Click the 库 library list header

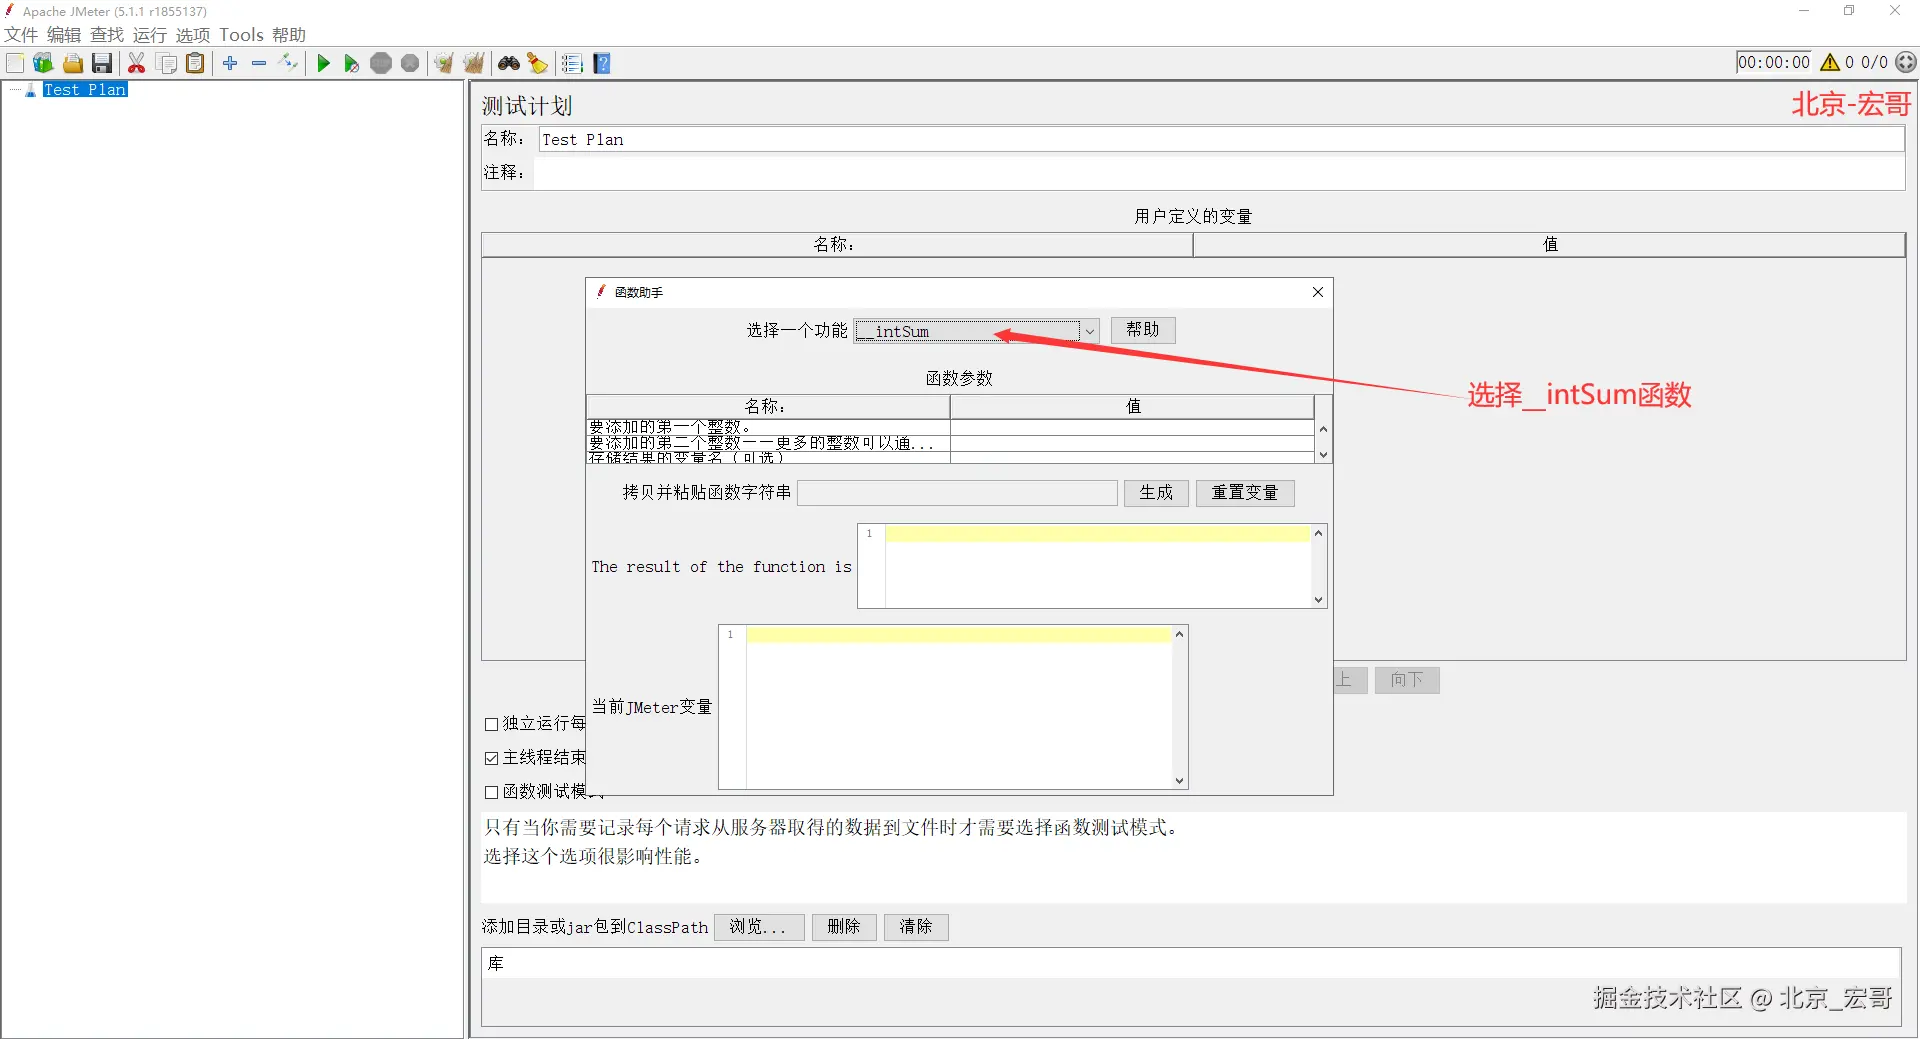tap(1191, 964)
